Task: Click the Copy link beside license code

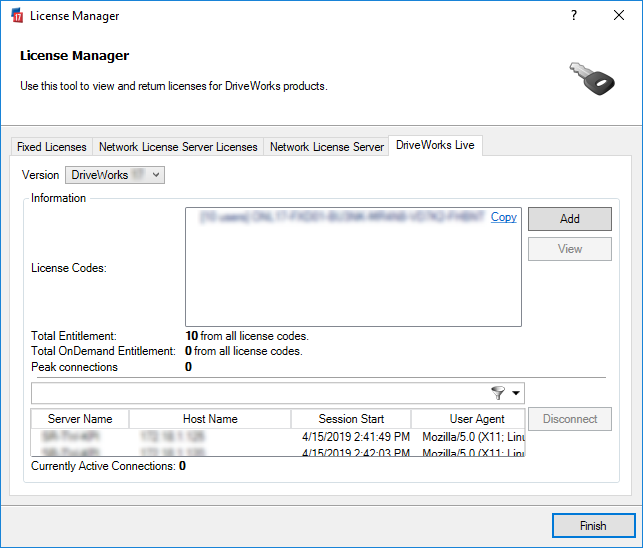Action: click(x=504, y=217)
